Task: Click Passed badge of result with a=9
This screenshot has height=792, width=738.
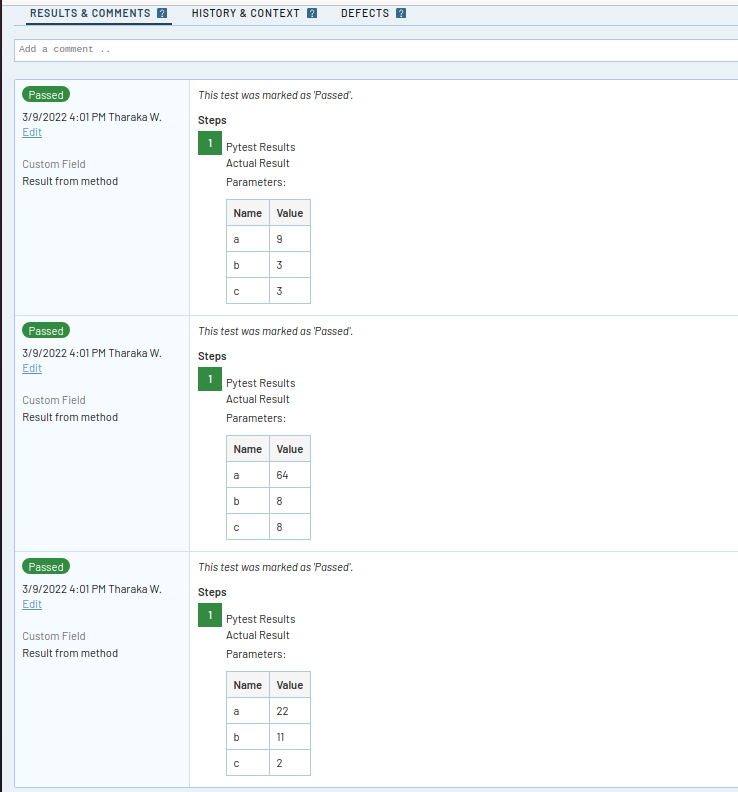Action: (x=46, y=95)
